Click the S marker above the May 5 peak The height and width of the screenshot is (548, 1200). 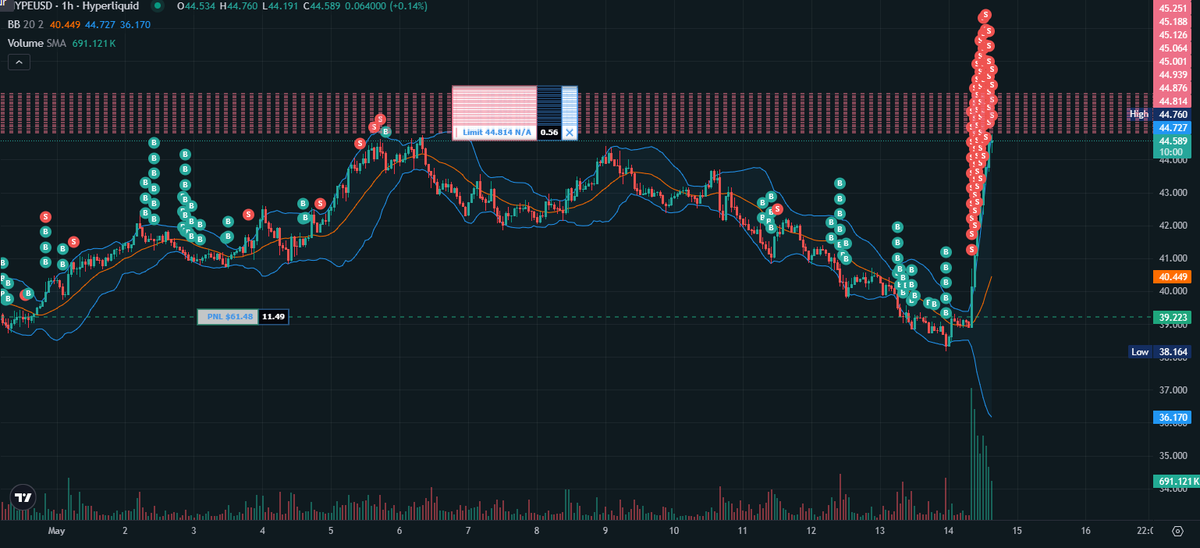[381, 119]
